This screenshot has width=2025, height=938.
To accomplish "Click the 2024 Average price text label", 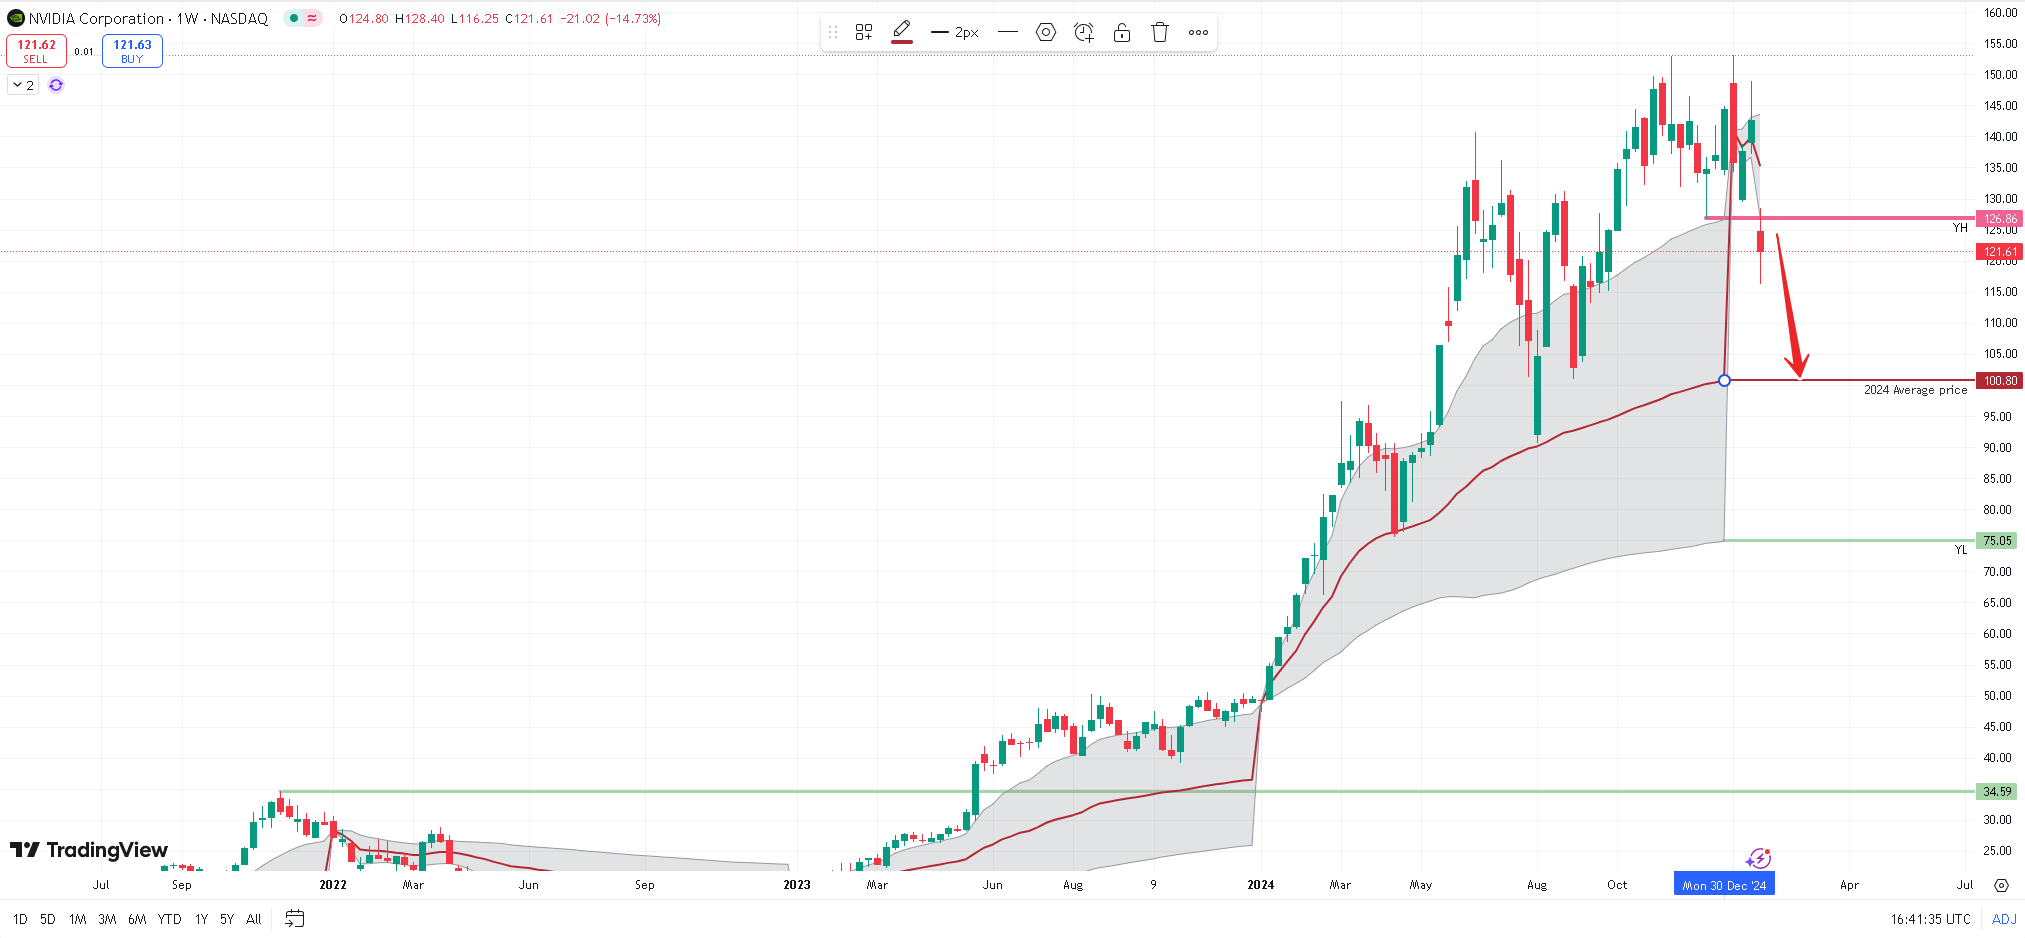I will (x=1915, y=390).
